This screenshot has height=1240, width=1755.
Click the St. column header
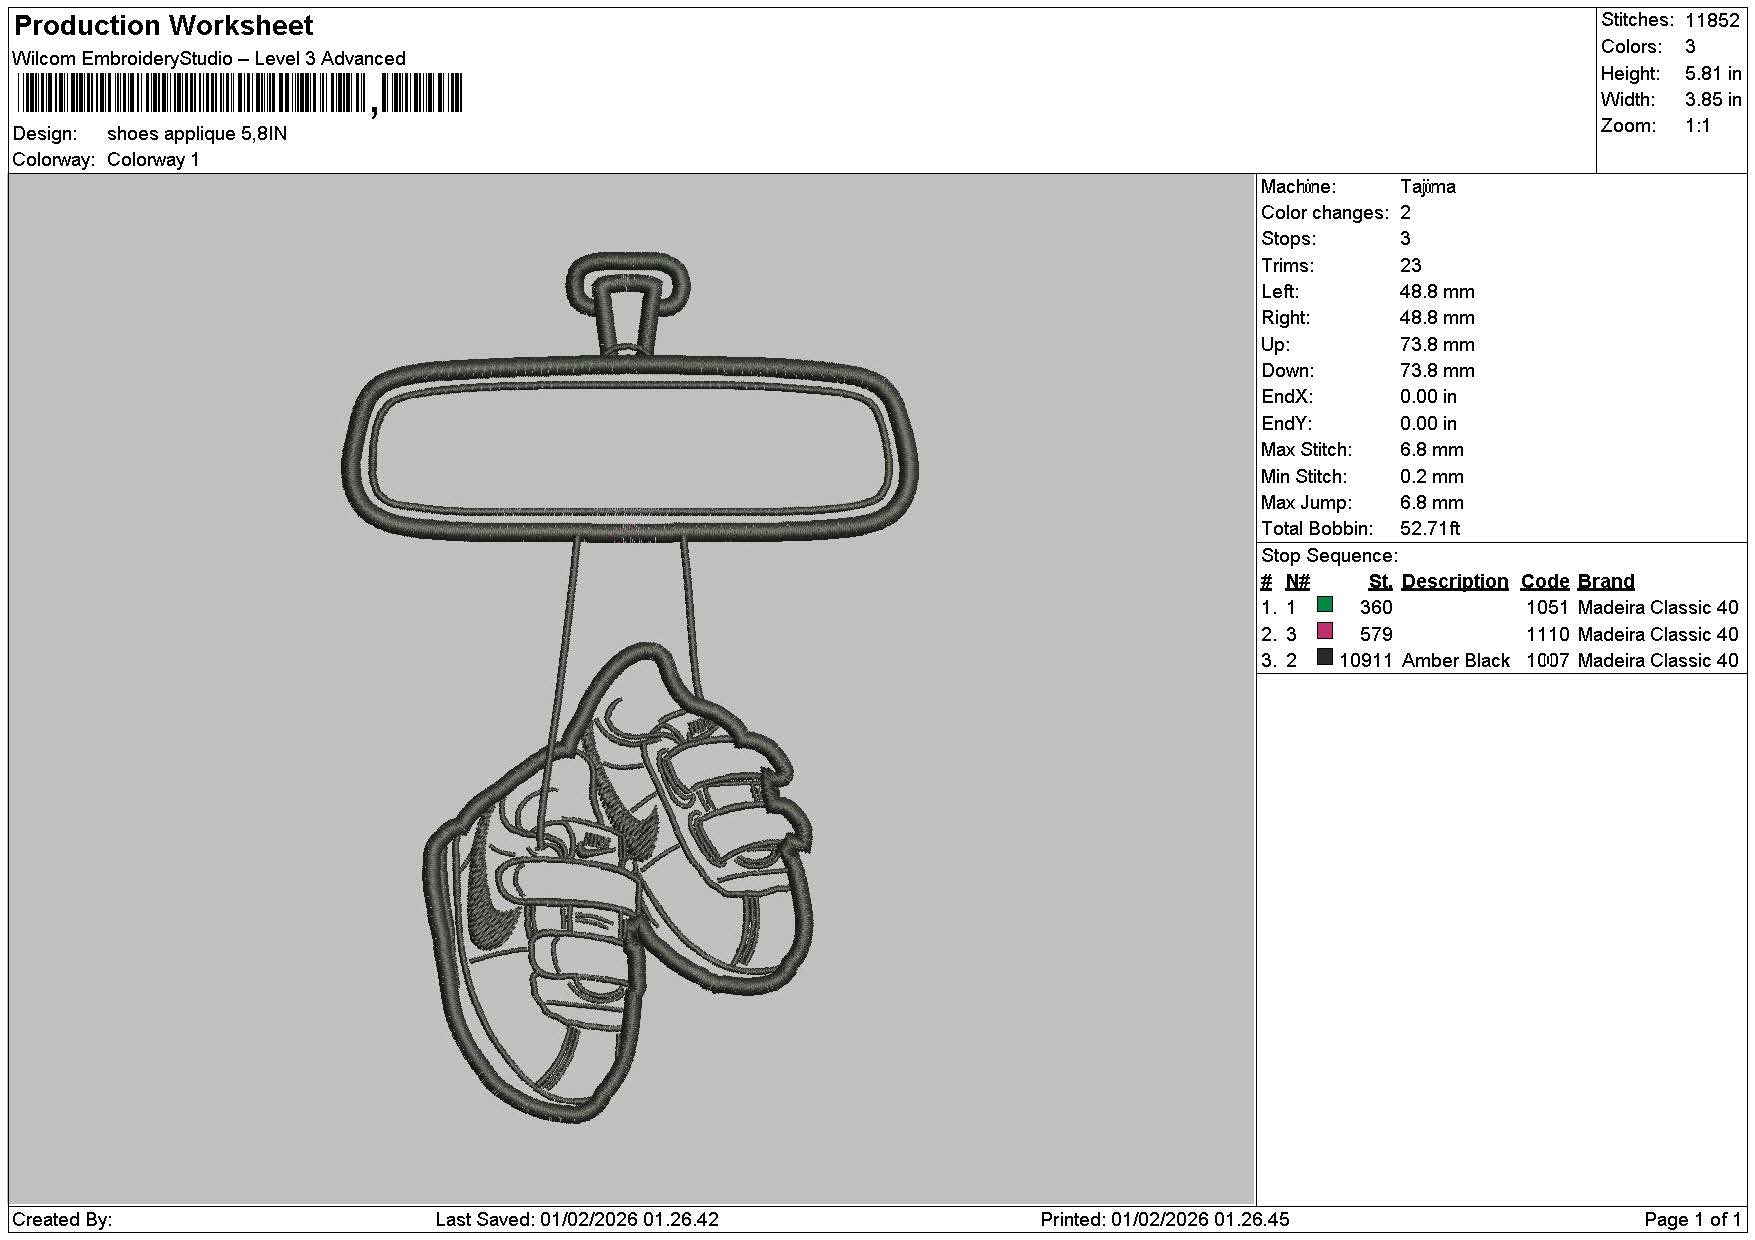1380,582
